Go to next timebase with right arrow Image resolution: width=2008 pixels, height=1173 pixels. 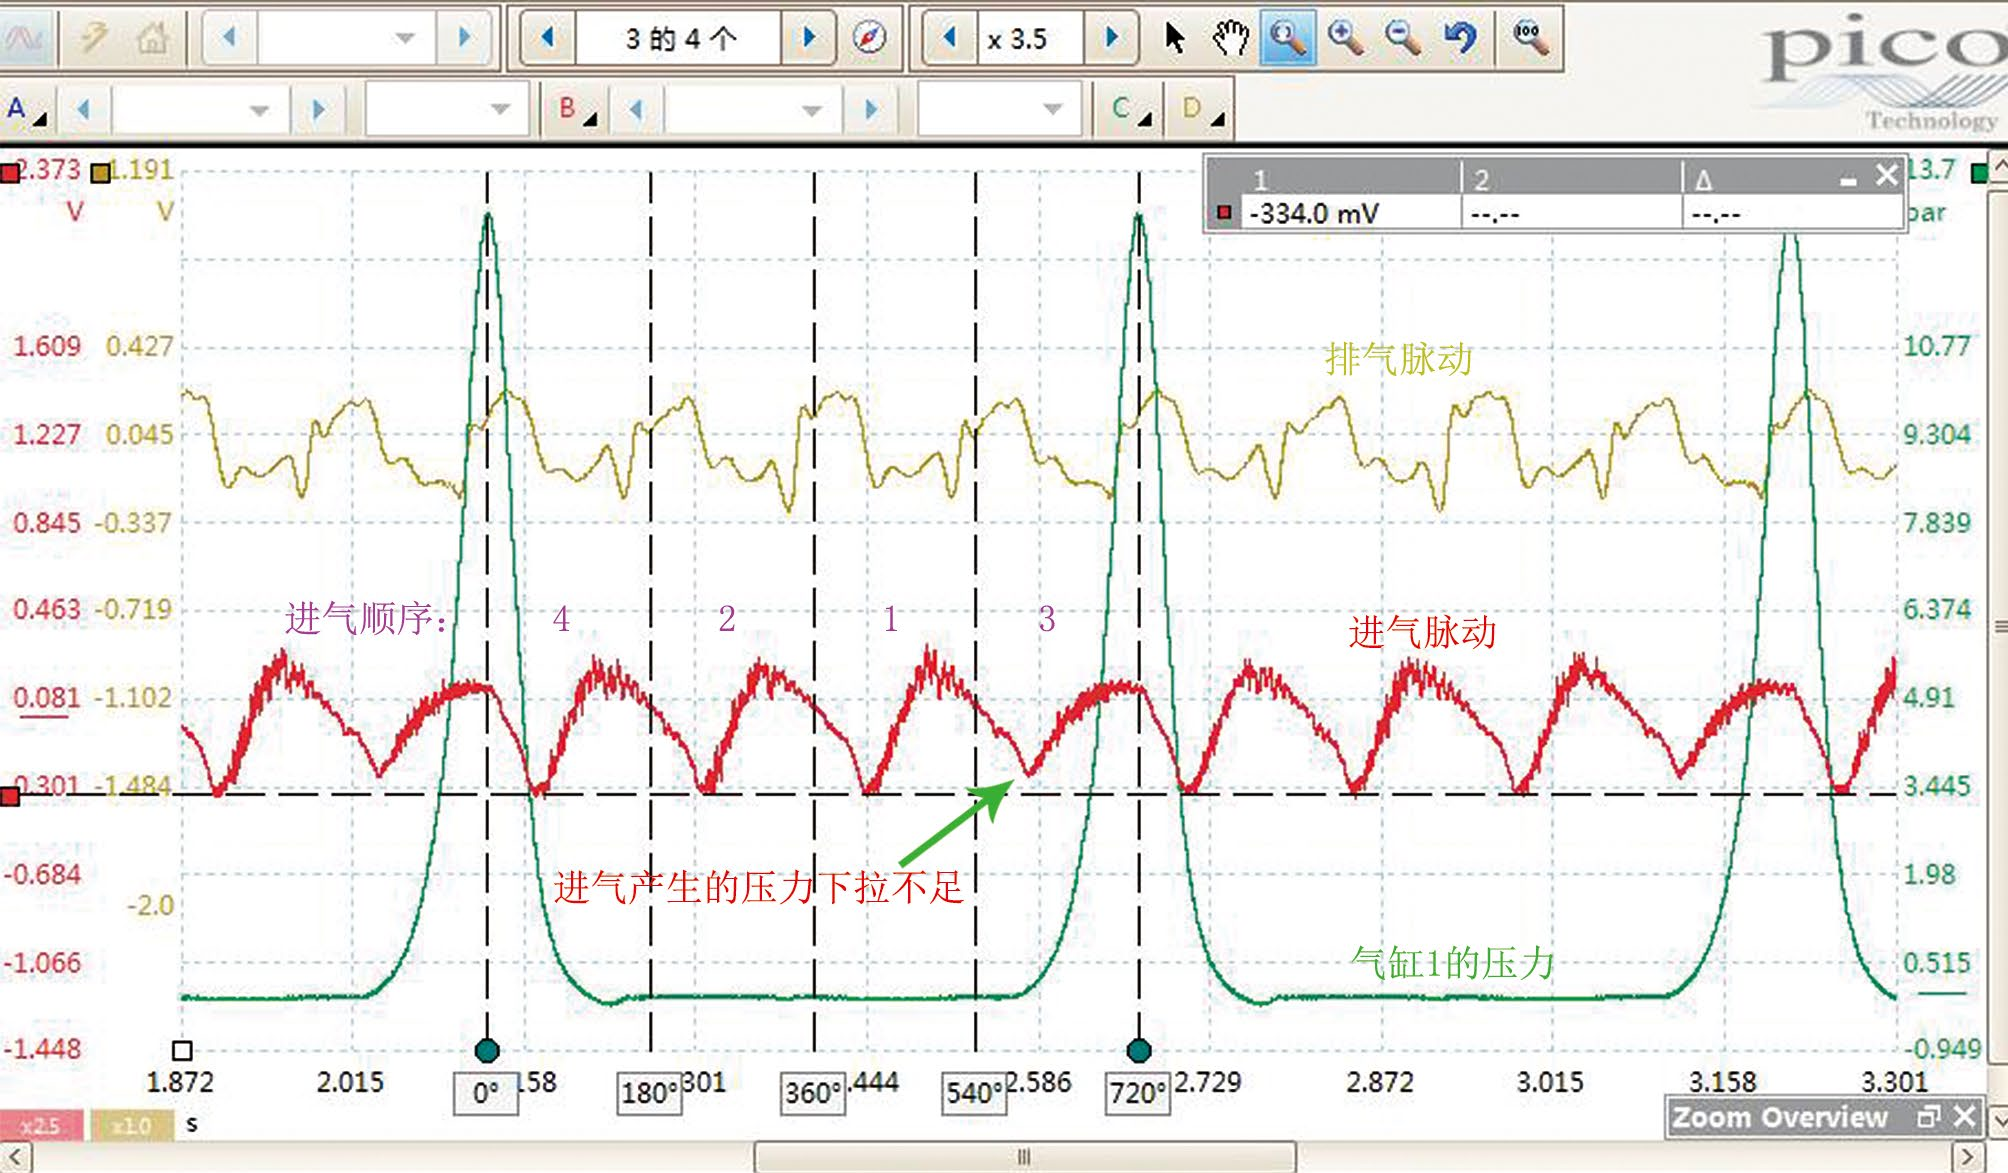point(464,38)
